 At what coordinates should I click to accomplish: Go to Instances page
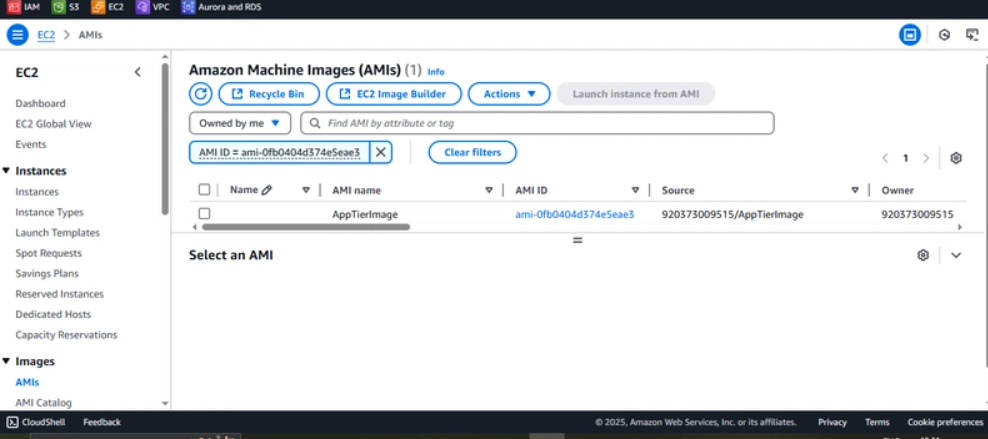[37, 191]
